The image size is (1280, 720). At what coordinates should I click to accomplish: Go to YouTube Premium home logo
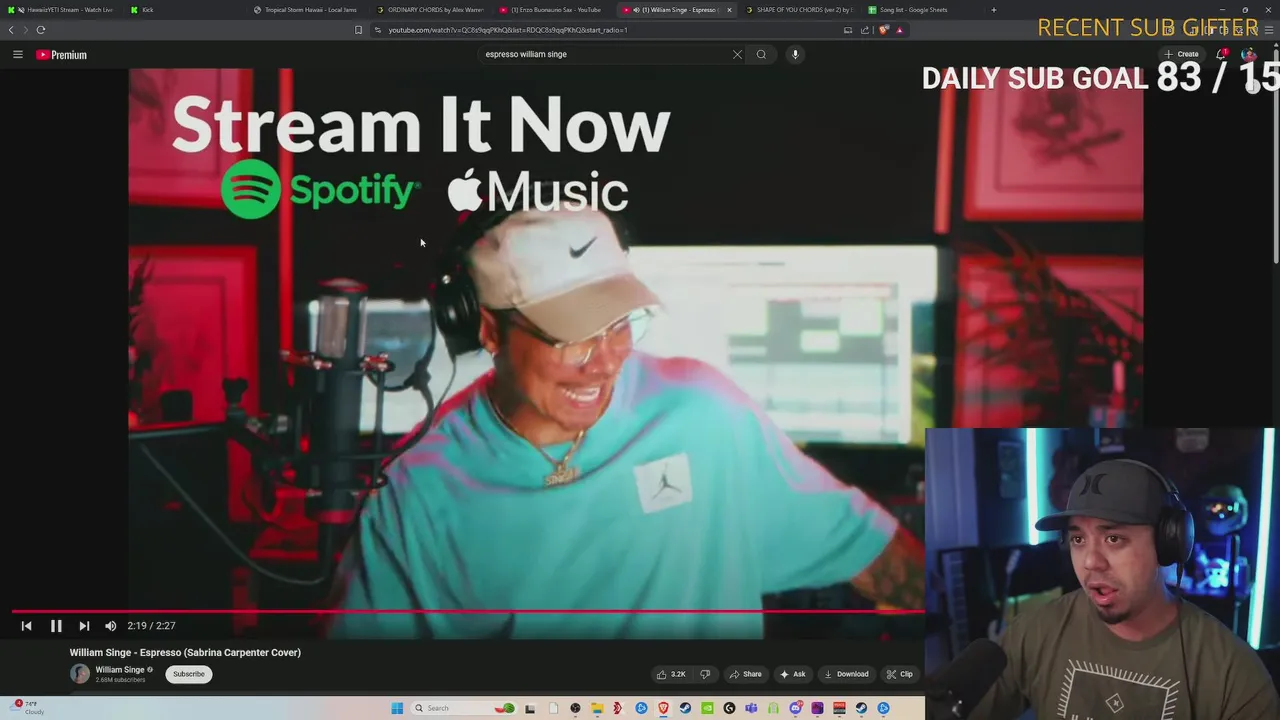click(x=62, y=54)
